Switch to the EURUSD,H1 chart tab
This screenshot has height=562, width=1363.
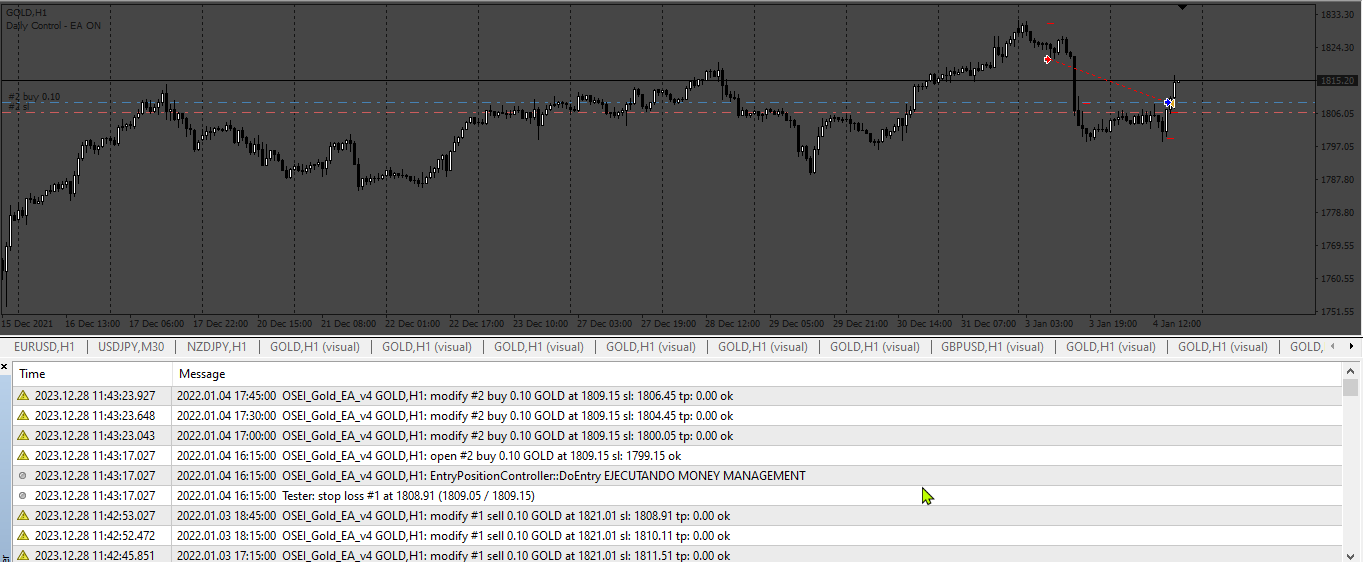(x=44, y=347)
